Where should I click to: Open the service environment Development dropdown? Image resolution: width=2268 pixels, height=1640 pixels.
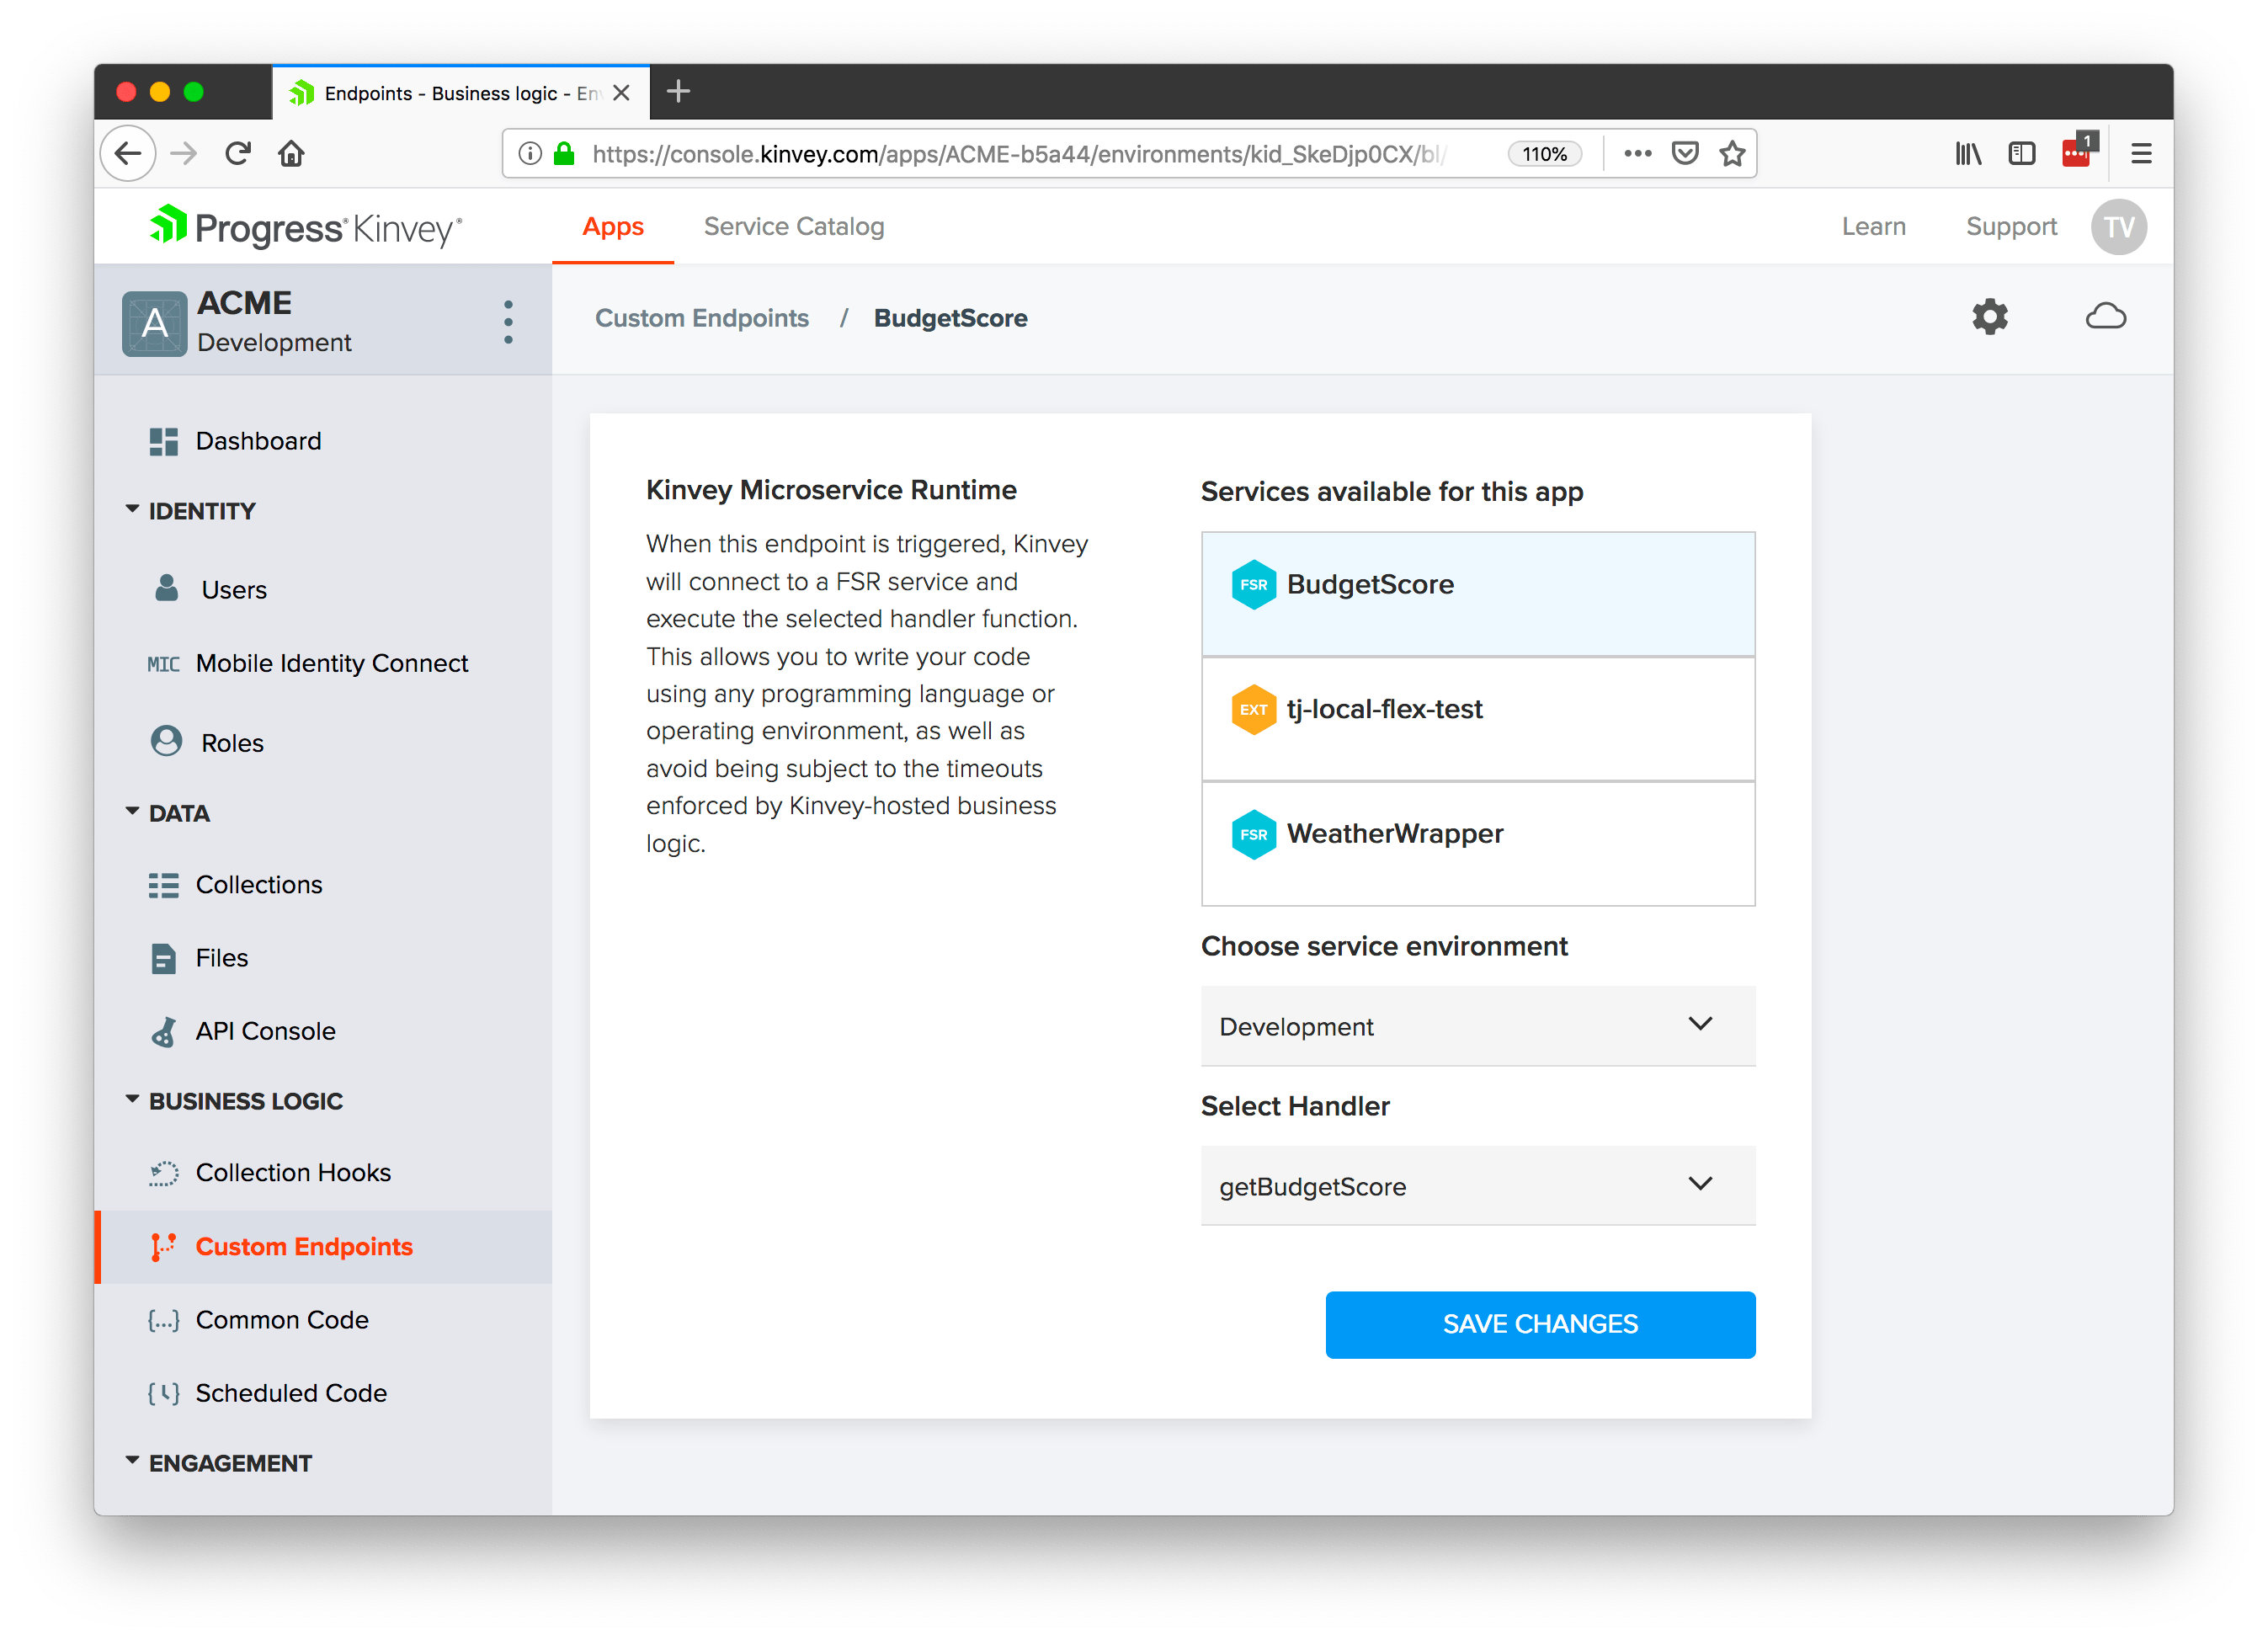(x=1477, y=1026)
